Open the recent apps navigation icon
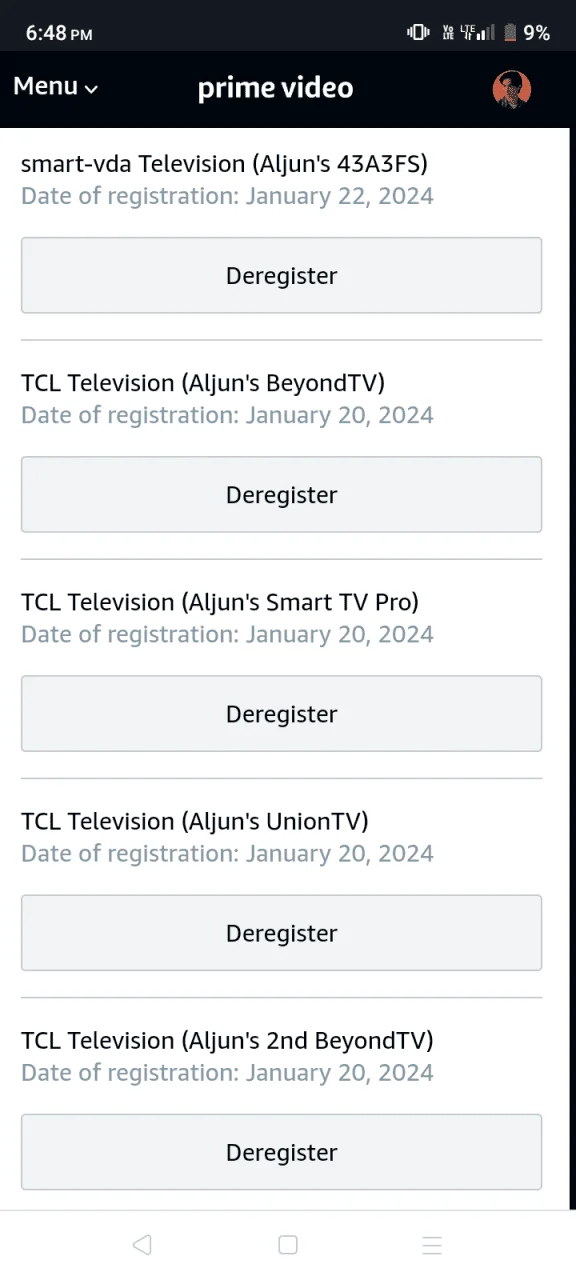 point(432,1244)
